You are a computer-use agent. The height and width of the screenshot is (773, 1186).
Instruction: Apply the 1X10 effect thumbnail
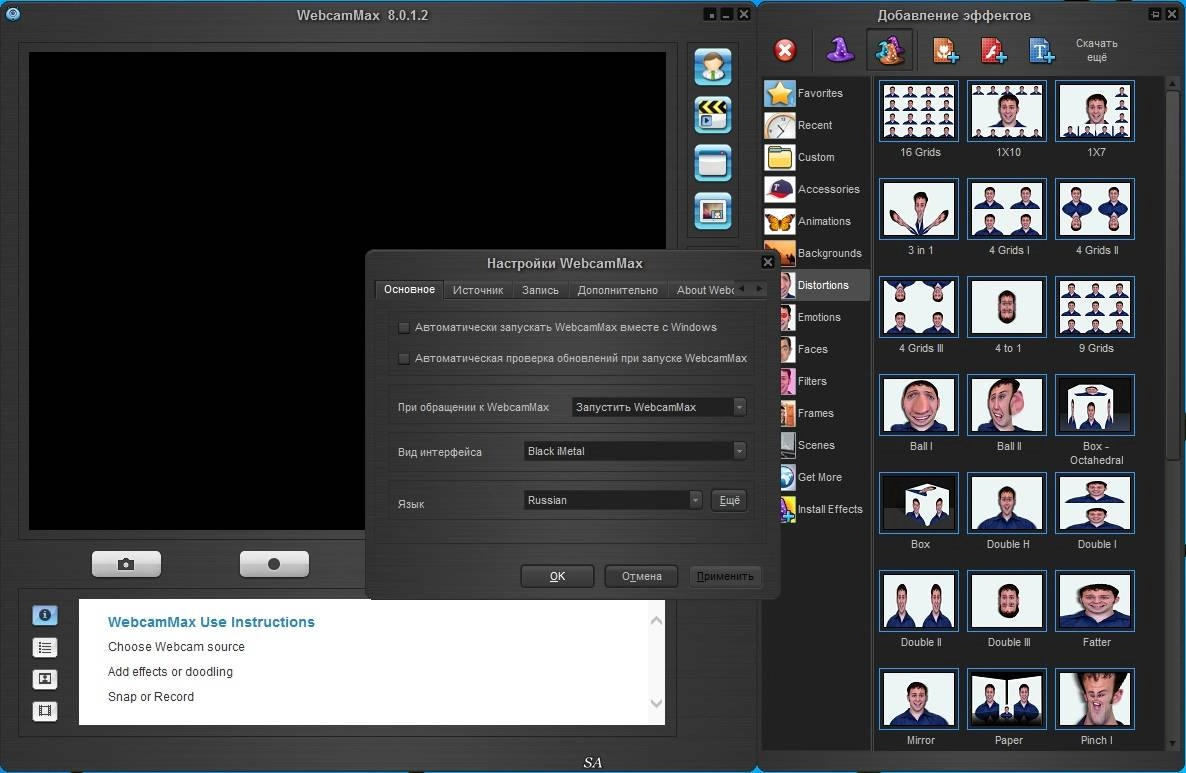(1007, 111)
